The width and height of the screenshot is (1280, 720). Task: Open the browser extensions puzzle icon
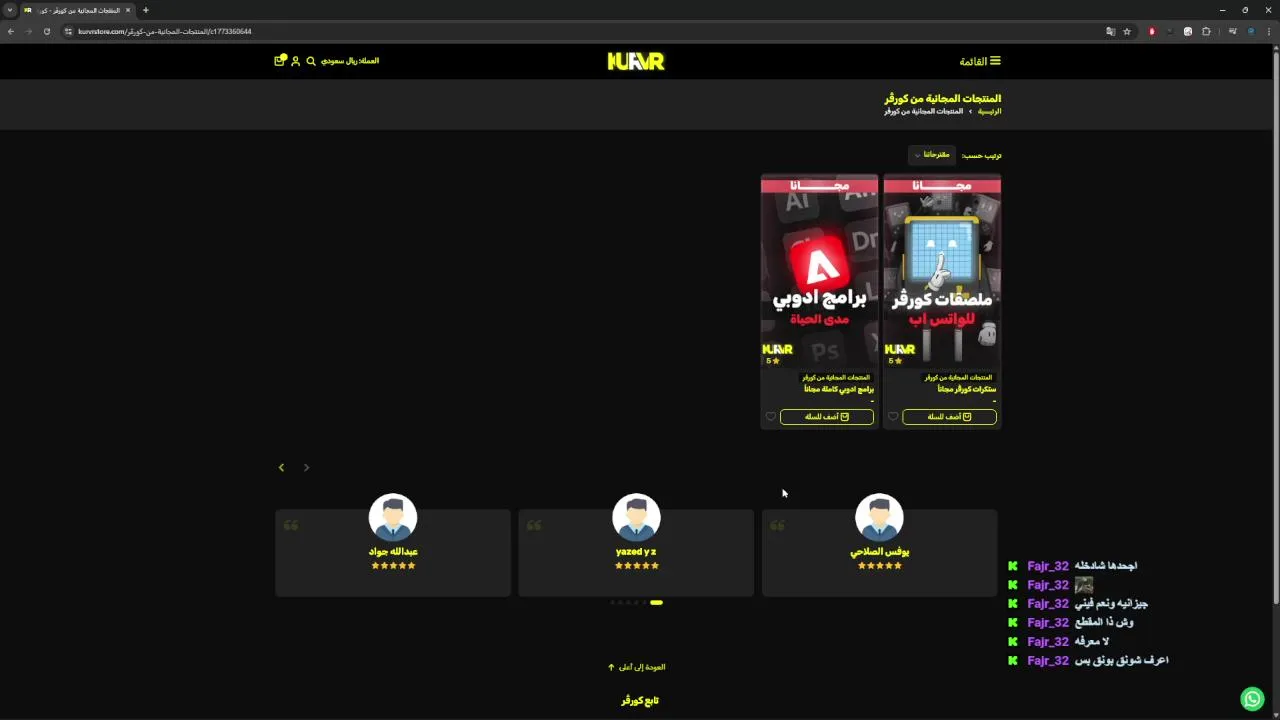(1206, 31)
